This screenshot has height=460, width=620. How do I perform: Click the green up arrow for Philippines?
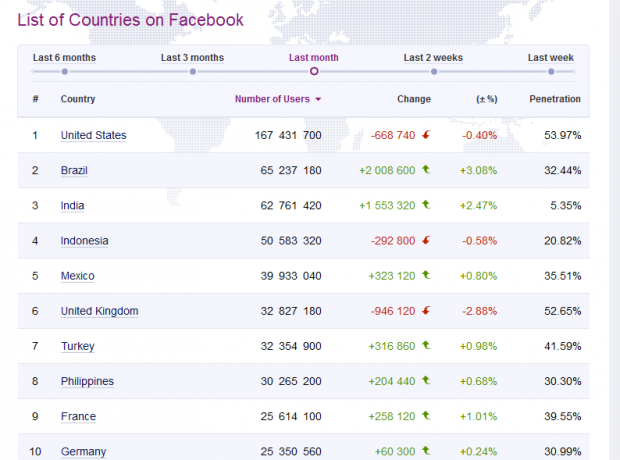426,381
